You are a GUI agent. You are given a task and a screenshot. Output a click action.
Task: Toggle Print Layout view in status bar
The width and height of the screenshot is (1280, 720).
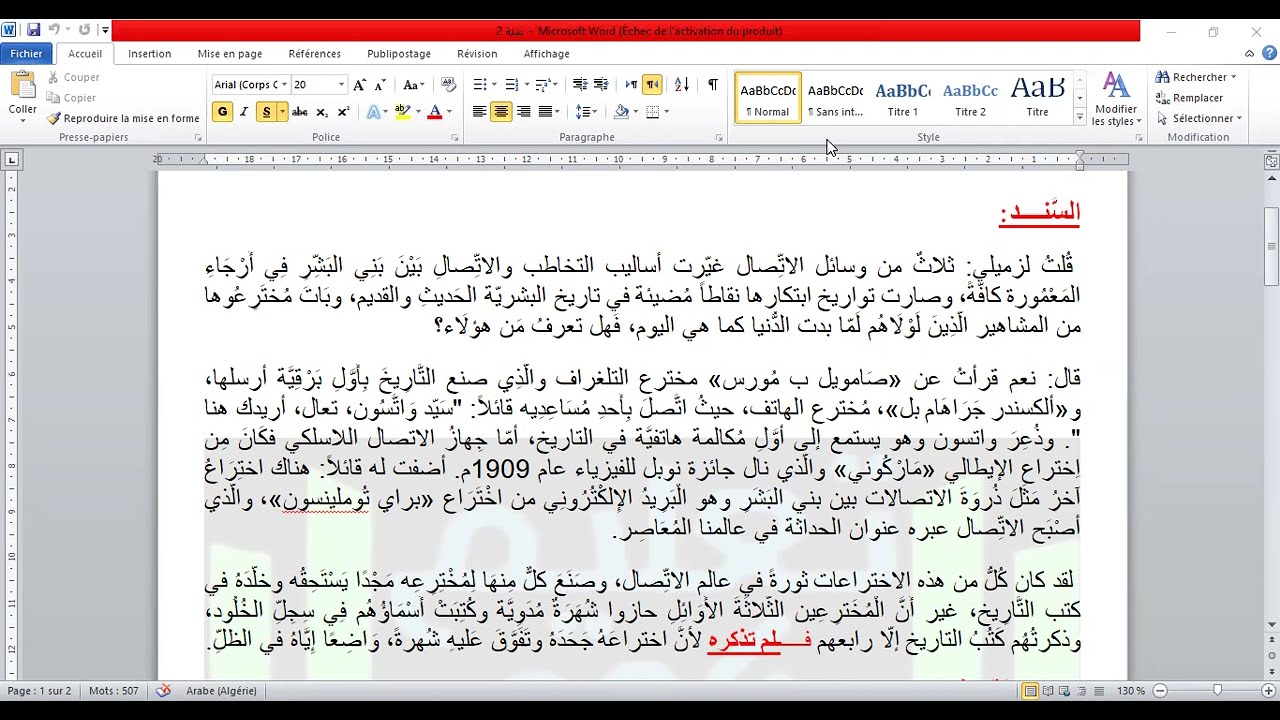click(1030, 691)
